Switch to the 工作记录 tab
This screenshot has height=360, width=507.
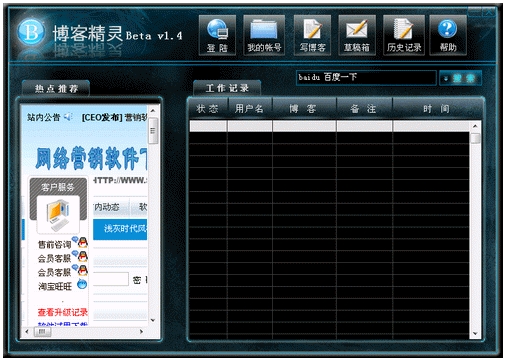click(x=227, y=88)
